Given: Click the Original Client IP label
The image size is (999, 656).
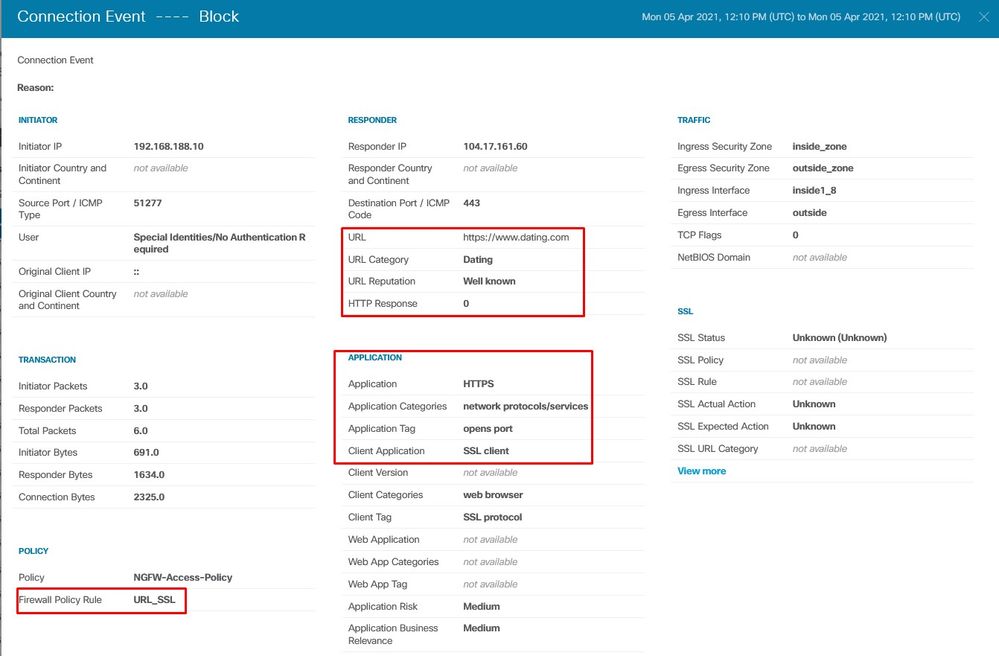Looking at the screenshot, I should click(54, 271).
